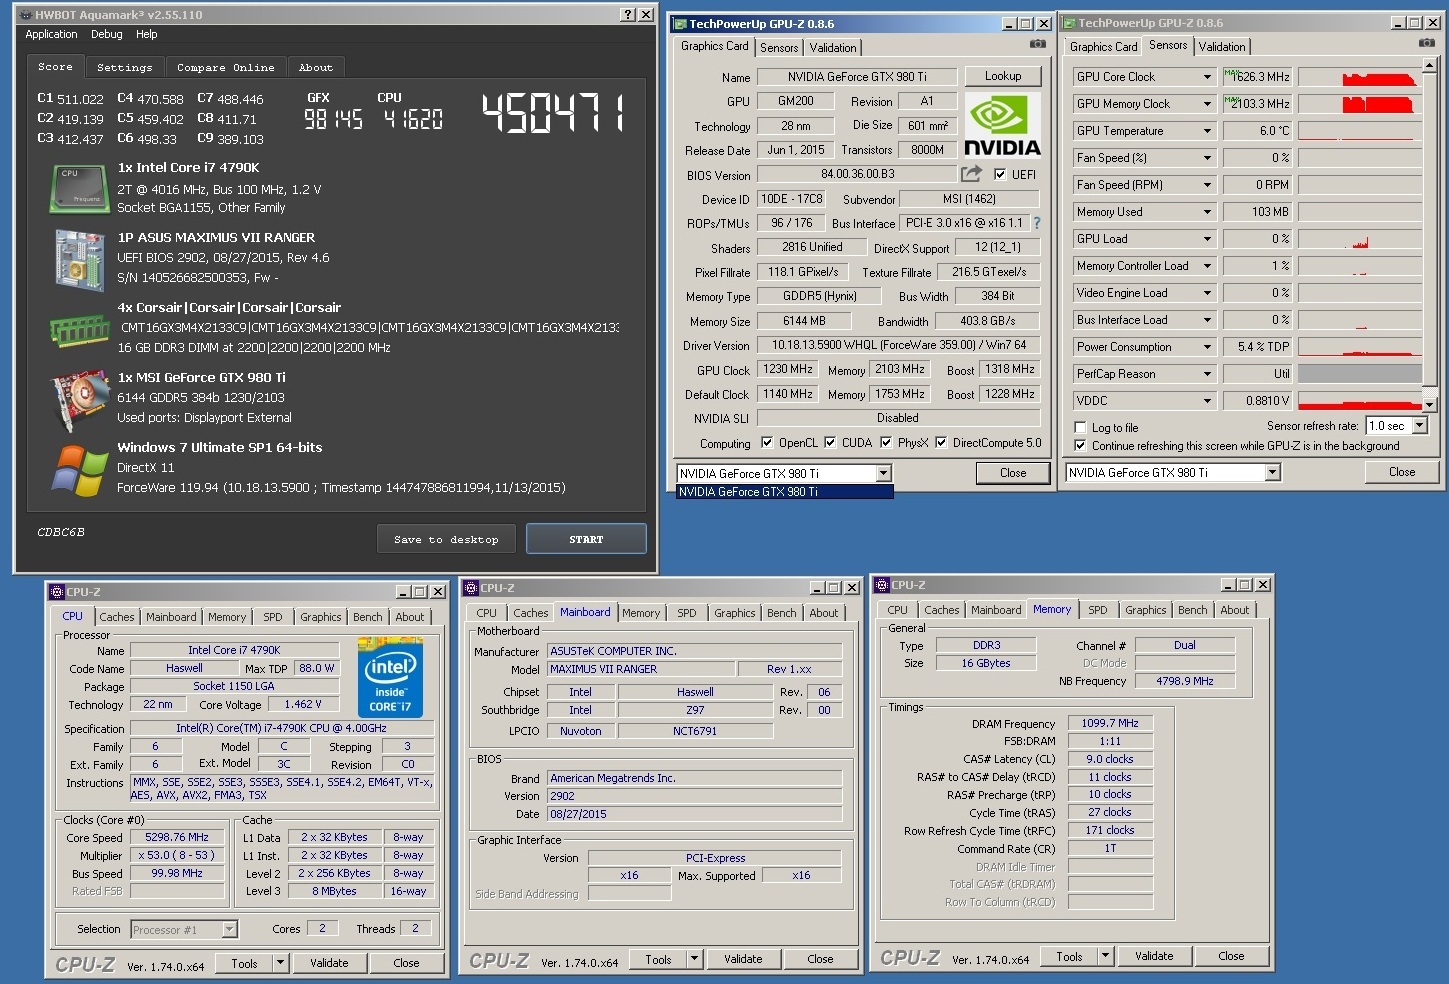Click the Intel inside Core i7 logo in CPU-Z

[x=390, y=677]
